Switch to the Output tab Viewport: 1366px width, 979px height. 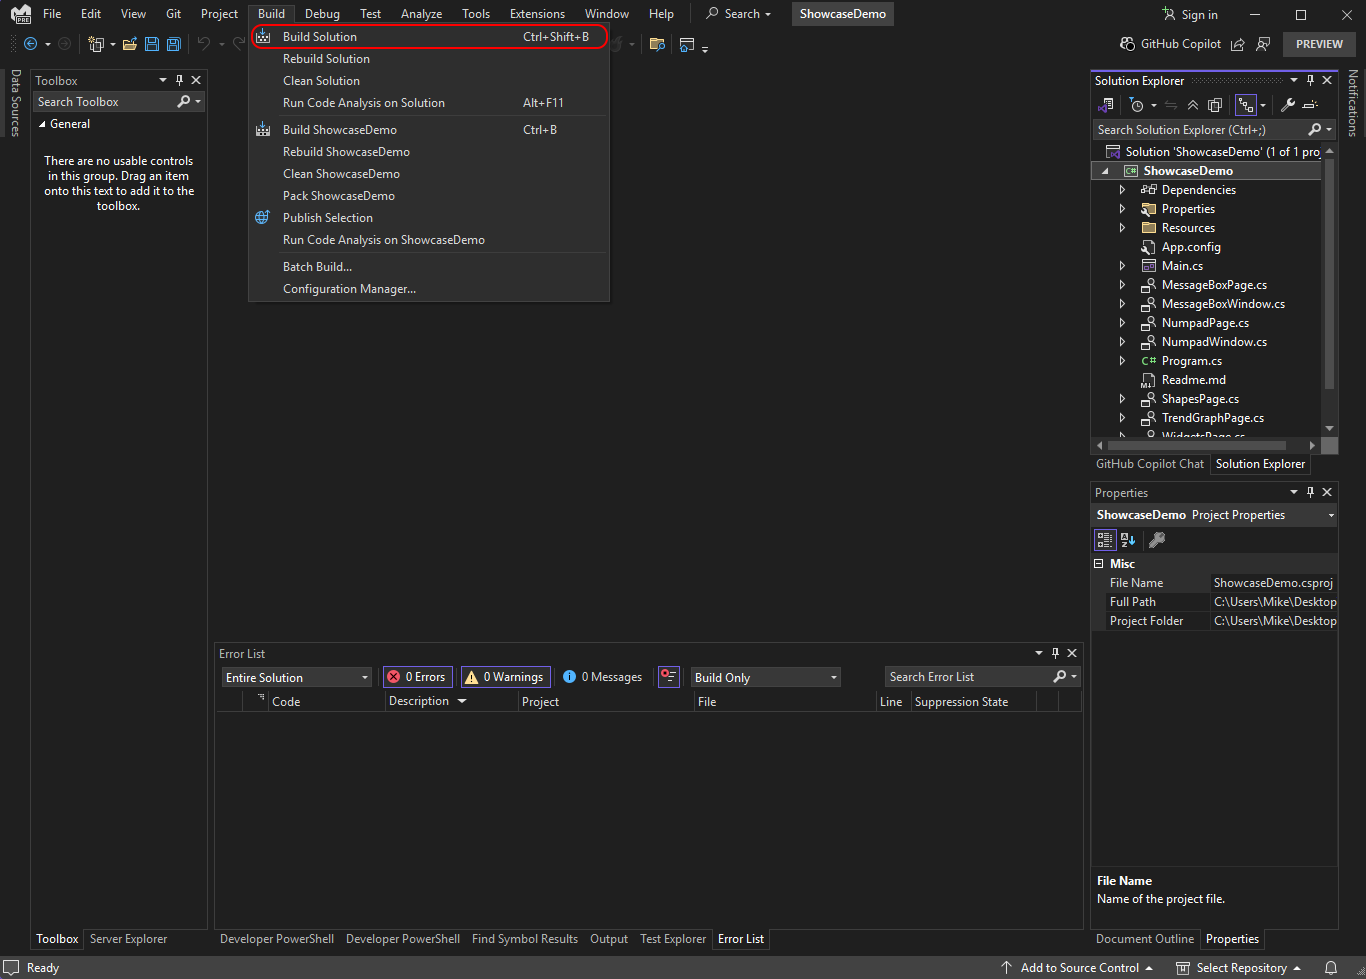608,939
